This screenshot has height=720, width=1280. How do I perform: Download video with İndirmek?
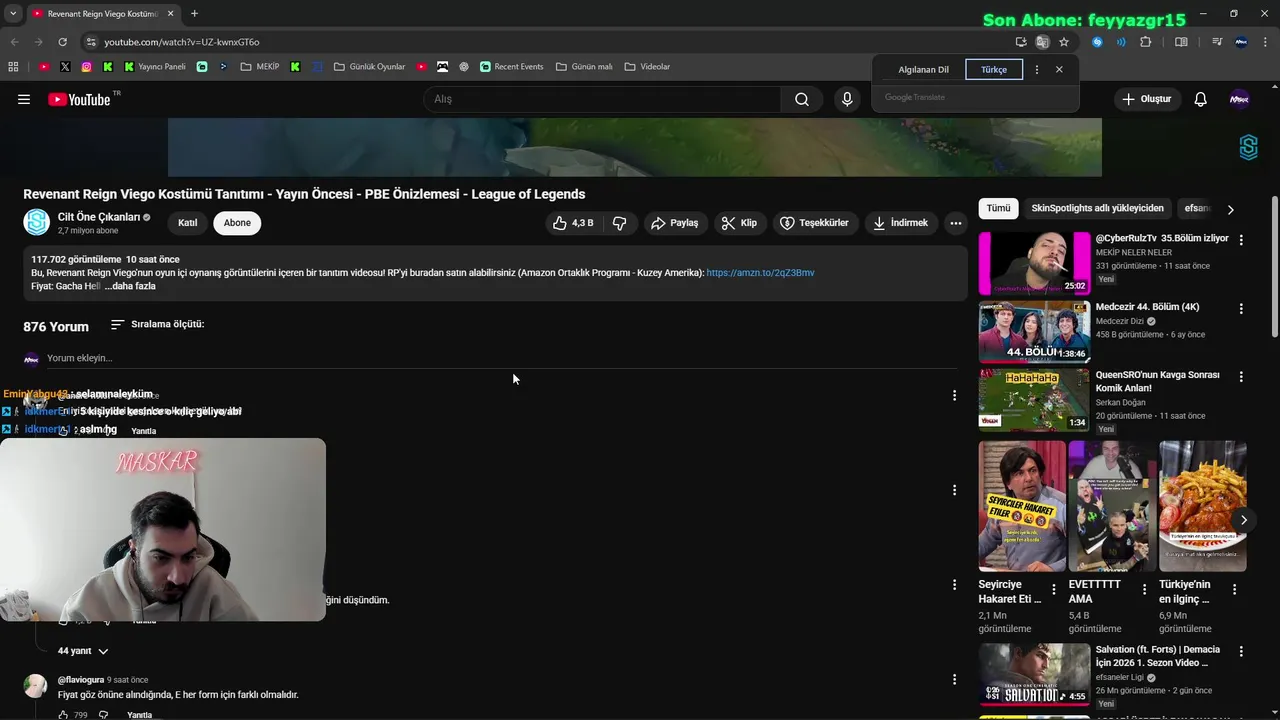click(901, 223)
